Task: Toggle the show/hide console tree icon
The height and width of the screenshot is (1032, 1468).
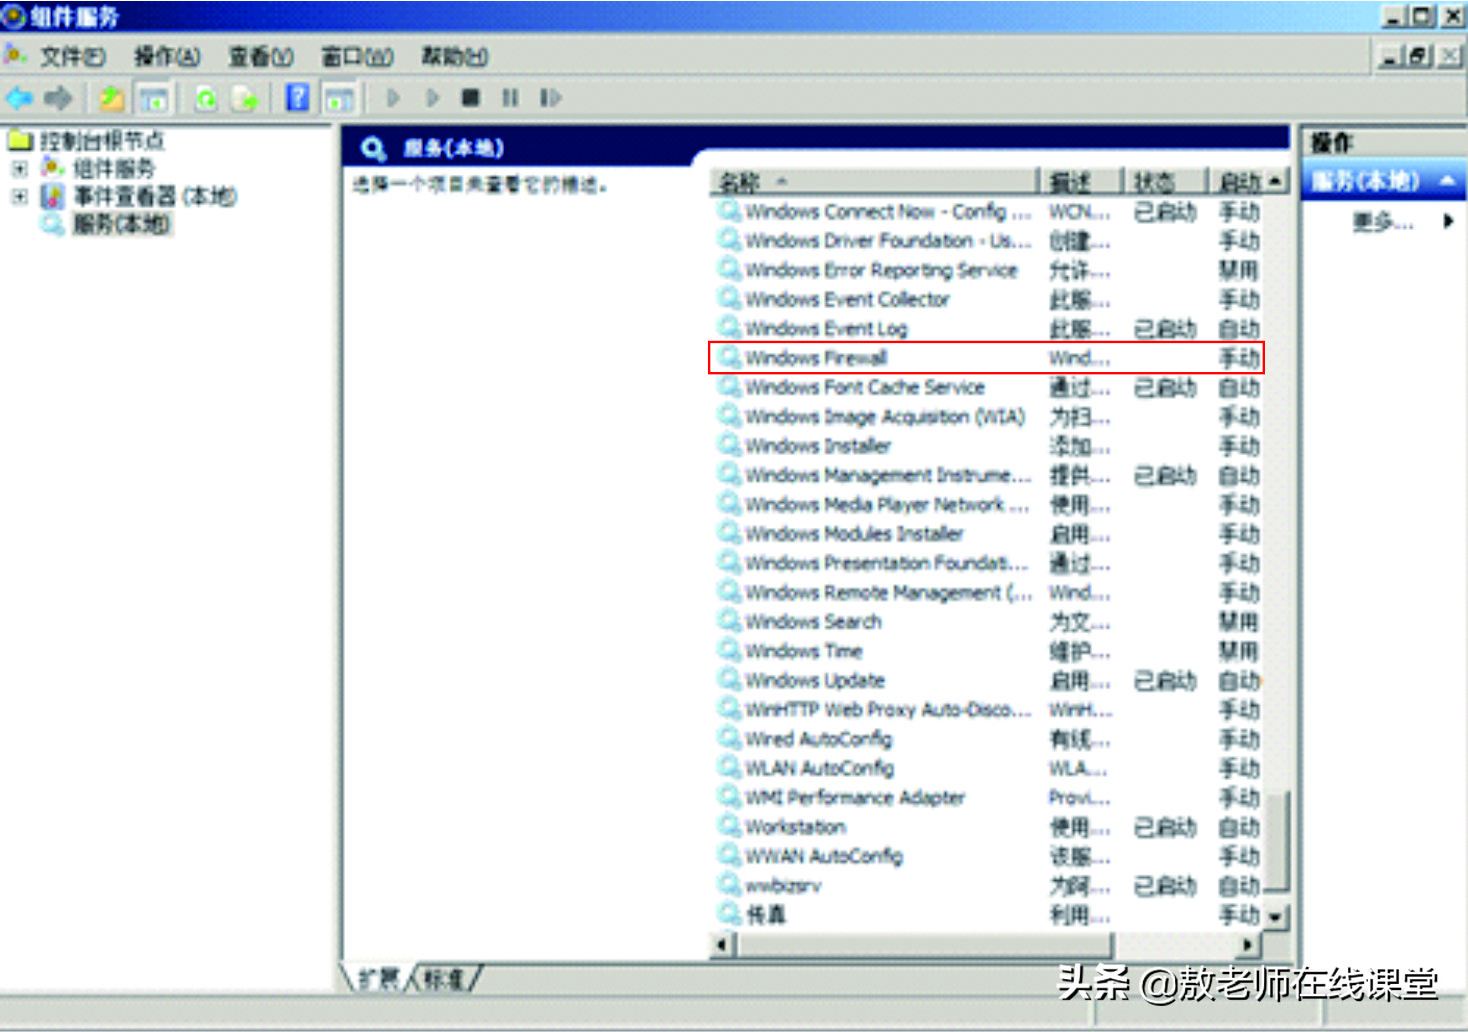Action: tap(154, 98)
